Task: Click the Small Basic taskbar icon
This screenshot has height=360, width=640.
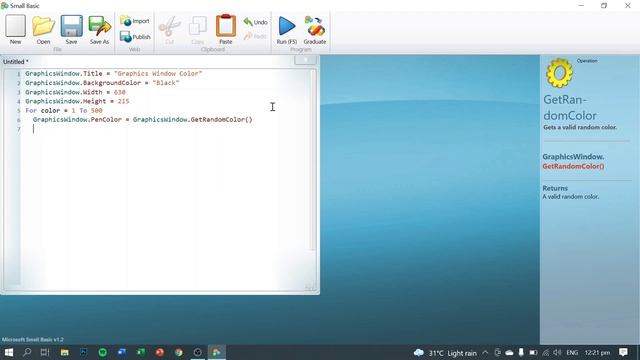Action: [x=217, y=352]
